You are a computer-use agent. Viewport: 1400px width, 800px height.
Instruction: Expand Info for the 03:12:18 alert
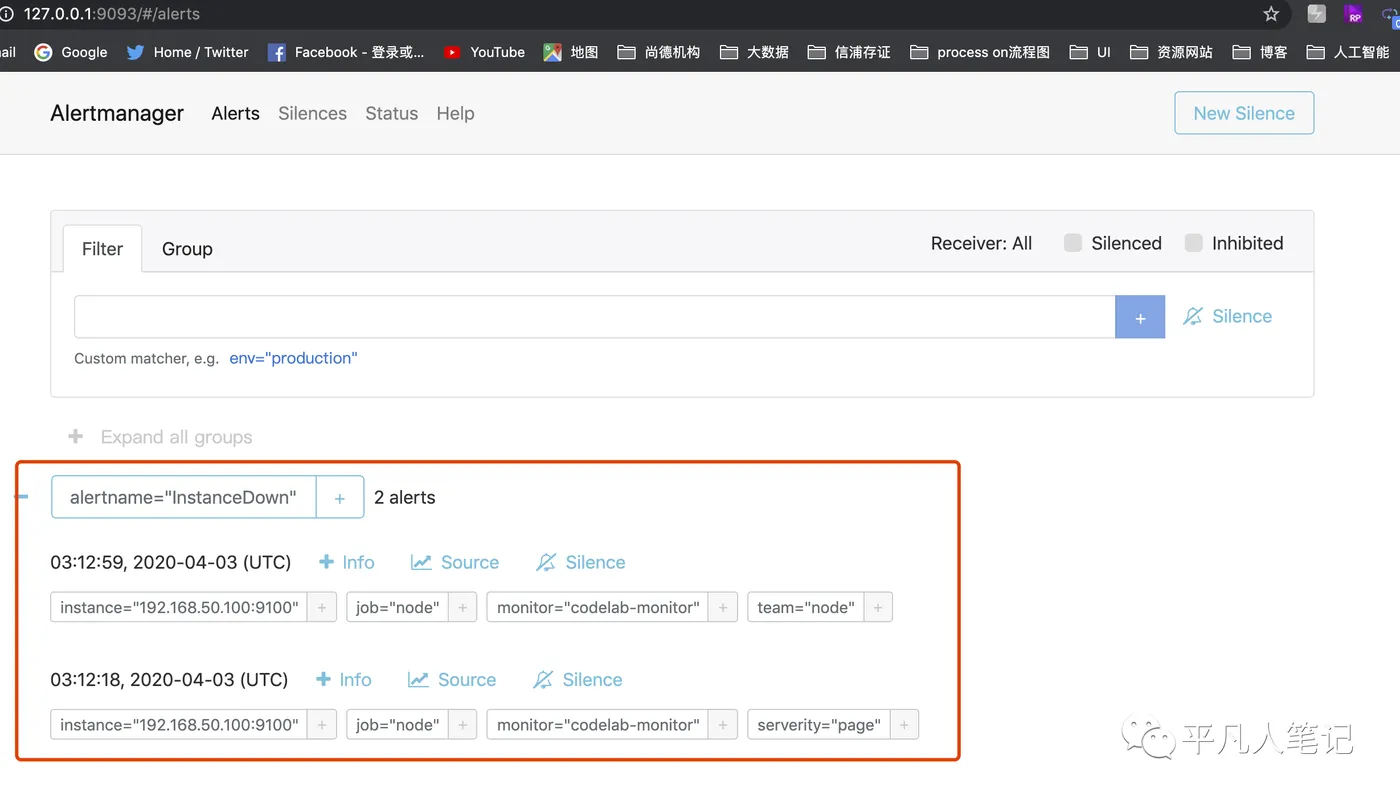pyautogui.click(x=343, y=679)
